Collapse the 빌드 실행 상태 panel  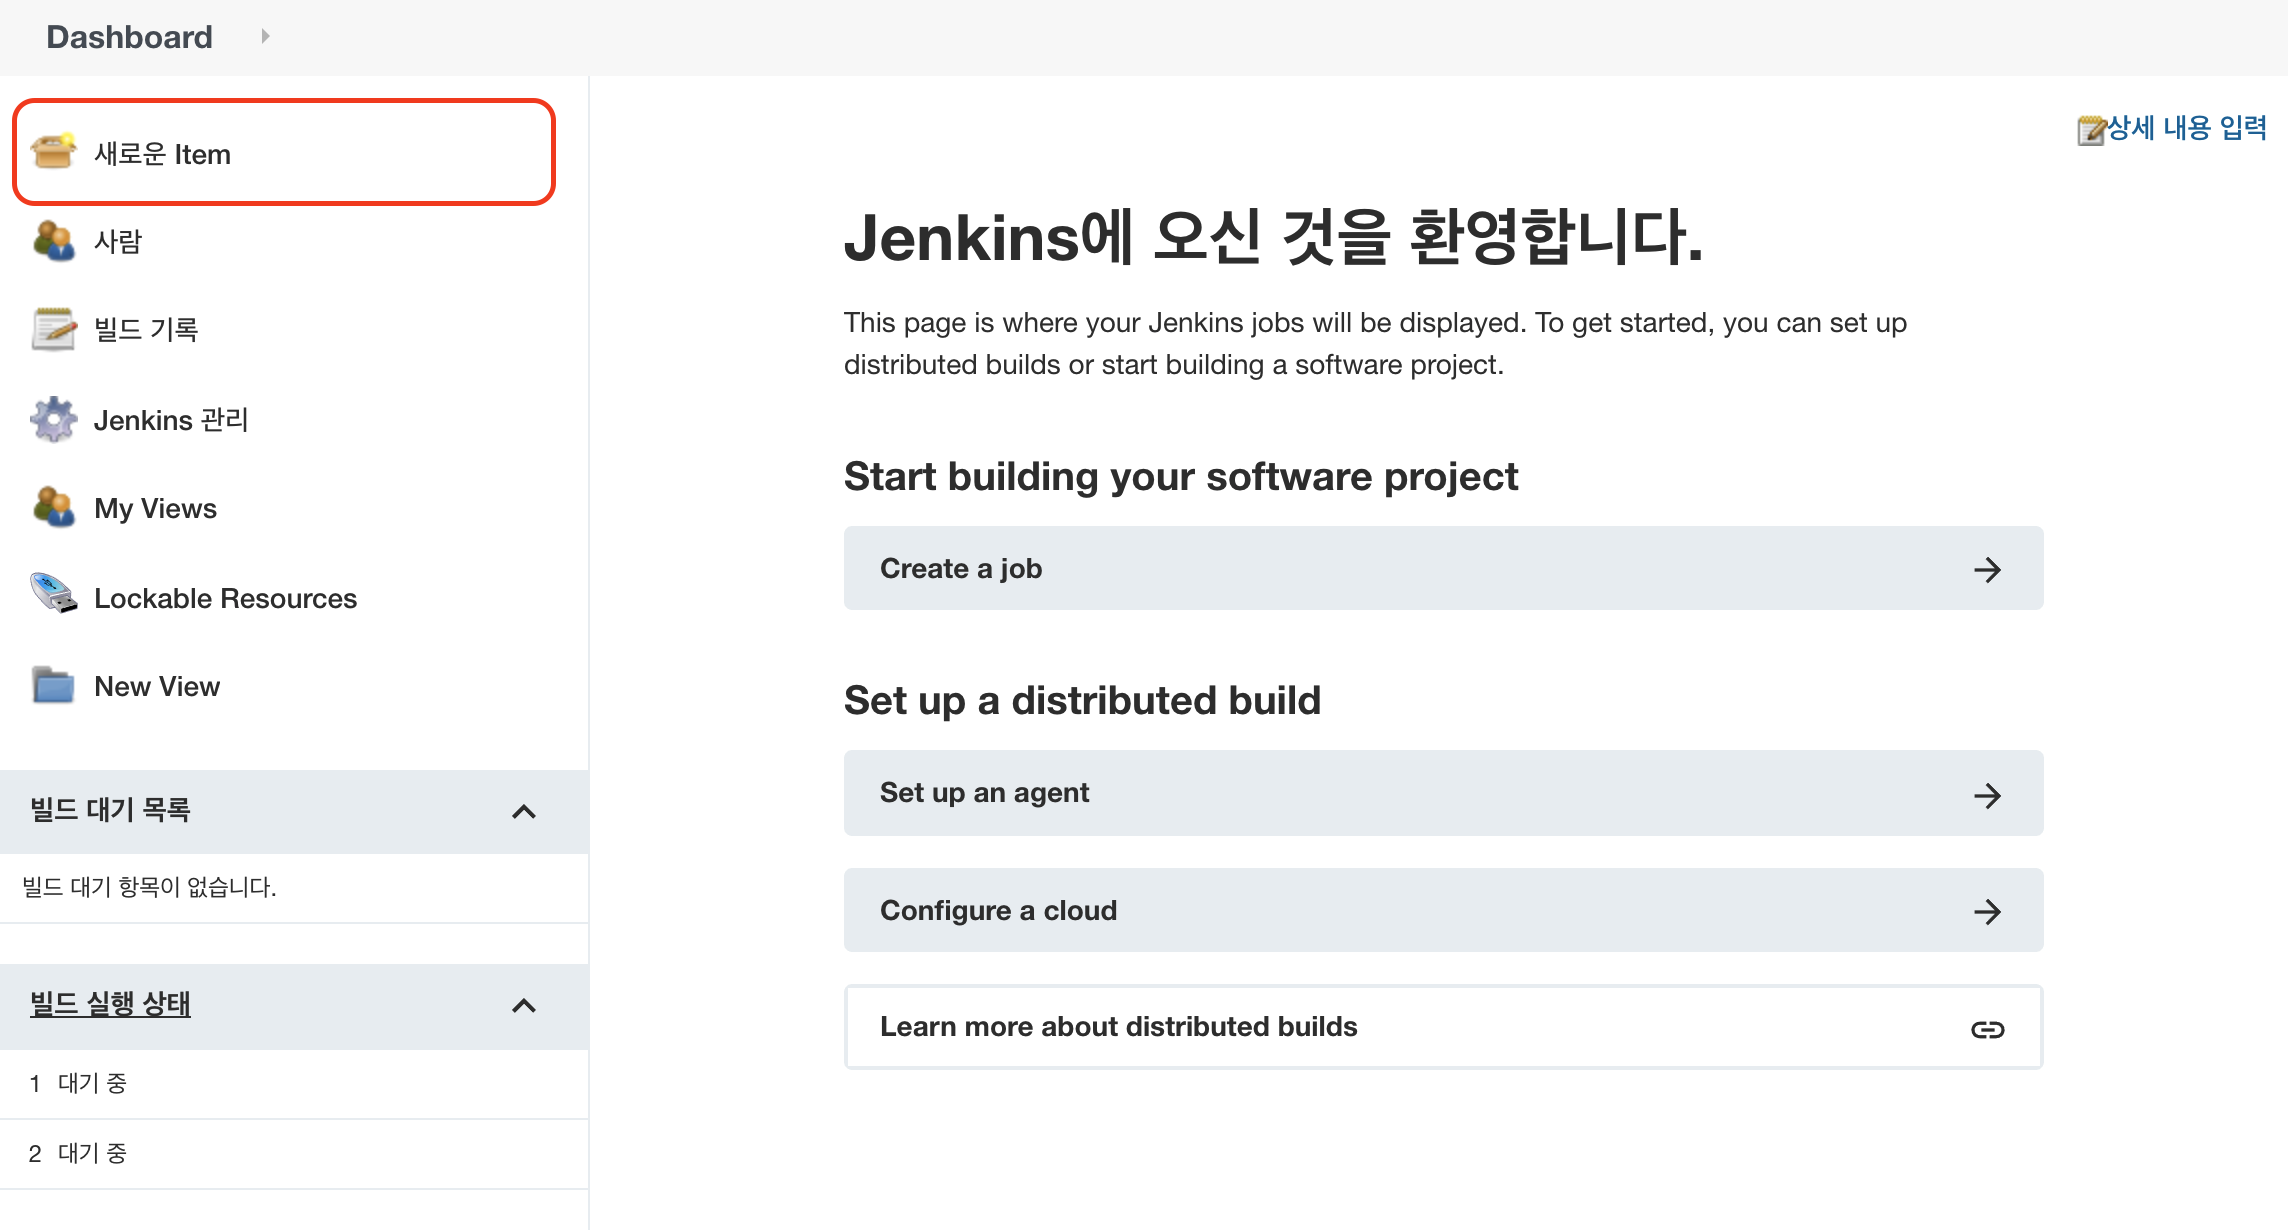[524, 1006]
